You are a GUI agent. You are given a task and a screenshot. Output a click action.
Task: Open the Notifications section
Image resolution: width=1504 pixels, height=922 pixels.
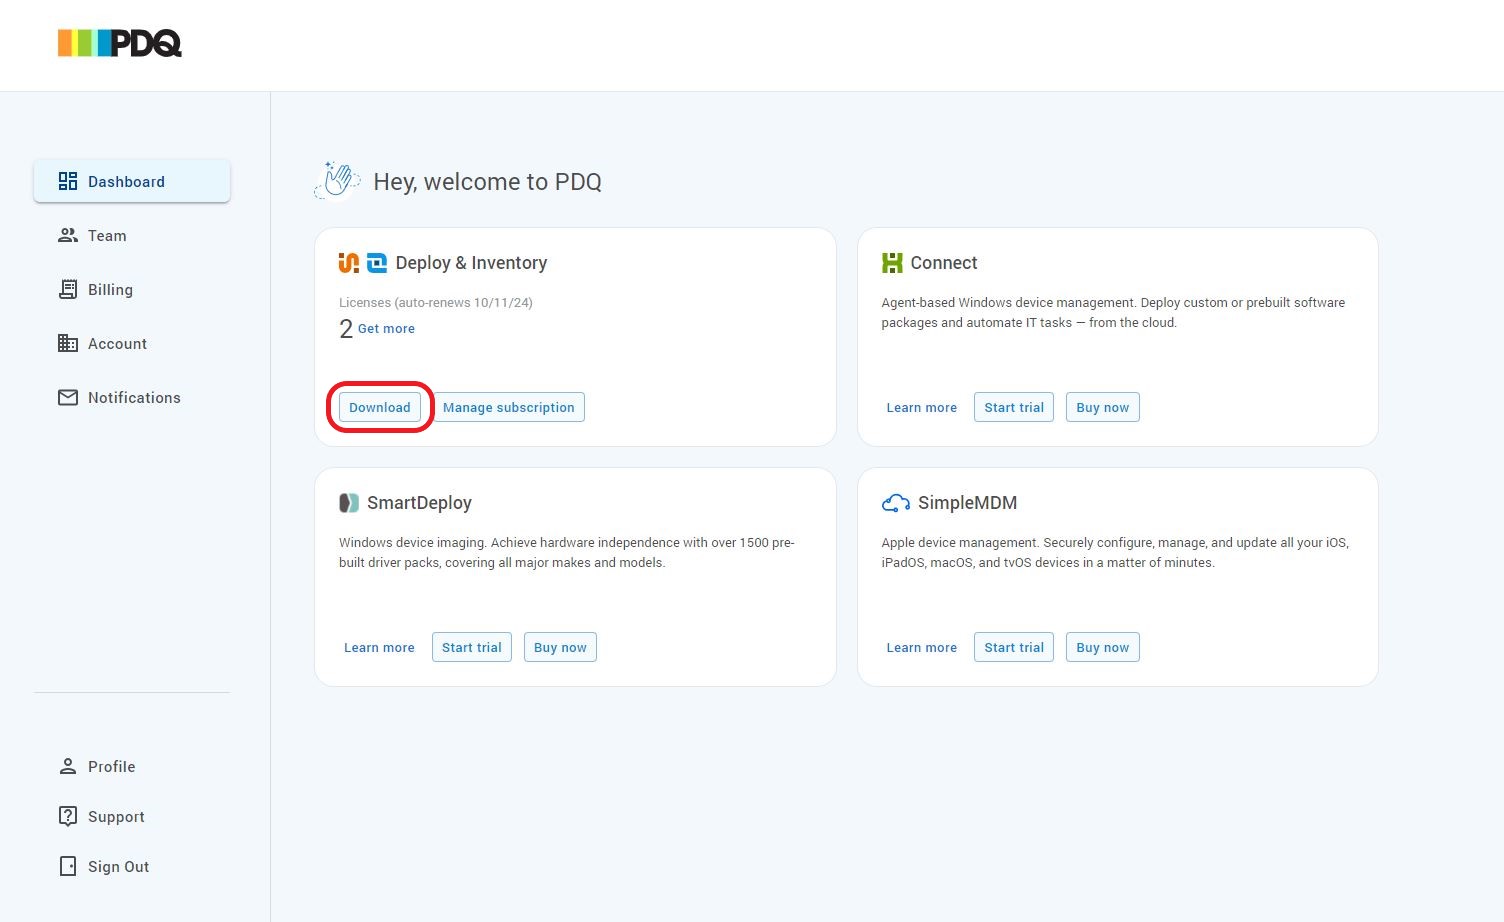132,397
